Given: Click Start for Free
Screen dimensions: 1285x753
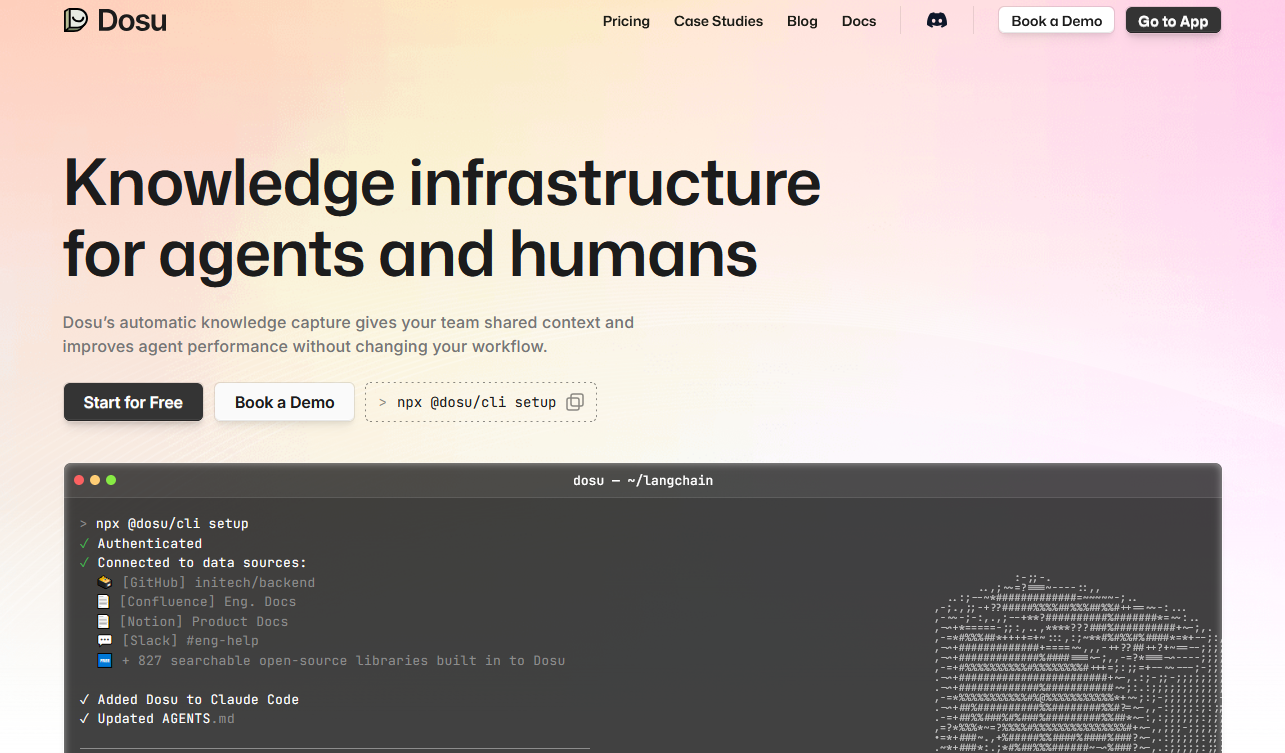Looking at the screenshot, I should 133,402.
